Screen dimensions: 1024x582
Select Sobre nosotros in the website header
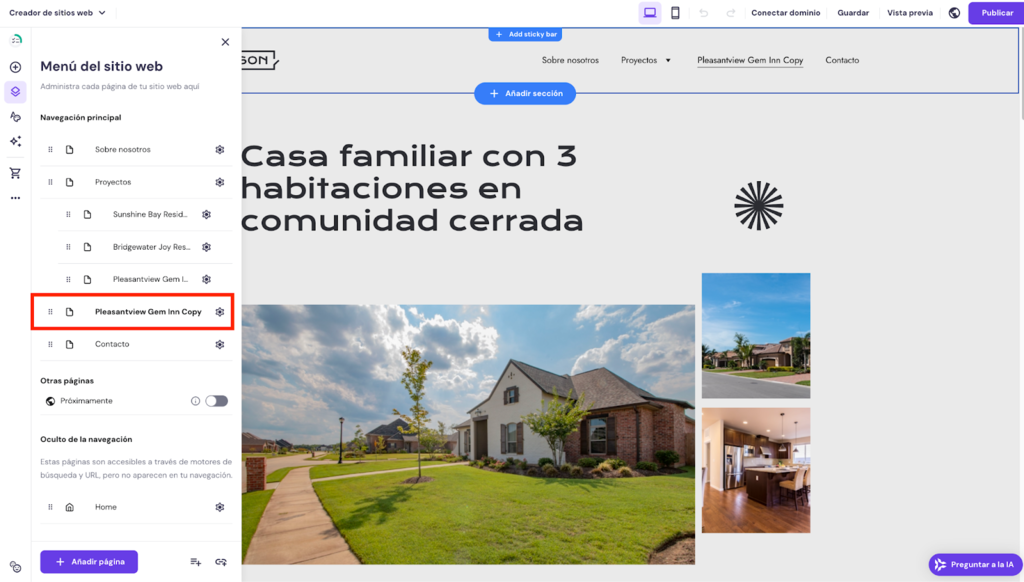click(571, 60)
